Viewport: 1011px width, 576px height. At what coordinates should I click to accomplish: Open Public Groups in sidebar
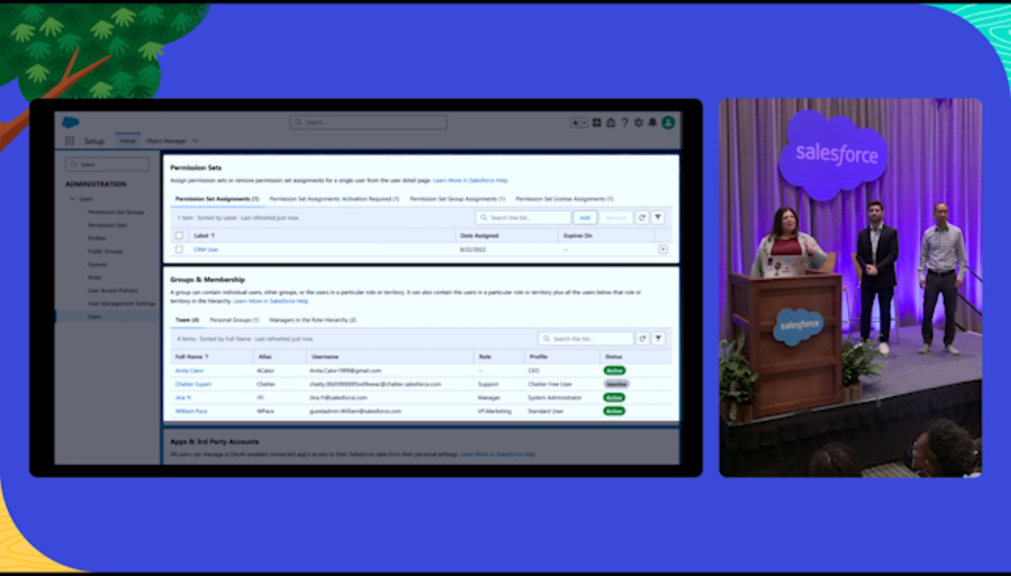click(x=105, y=252)
